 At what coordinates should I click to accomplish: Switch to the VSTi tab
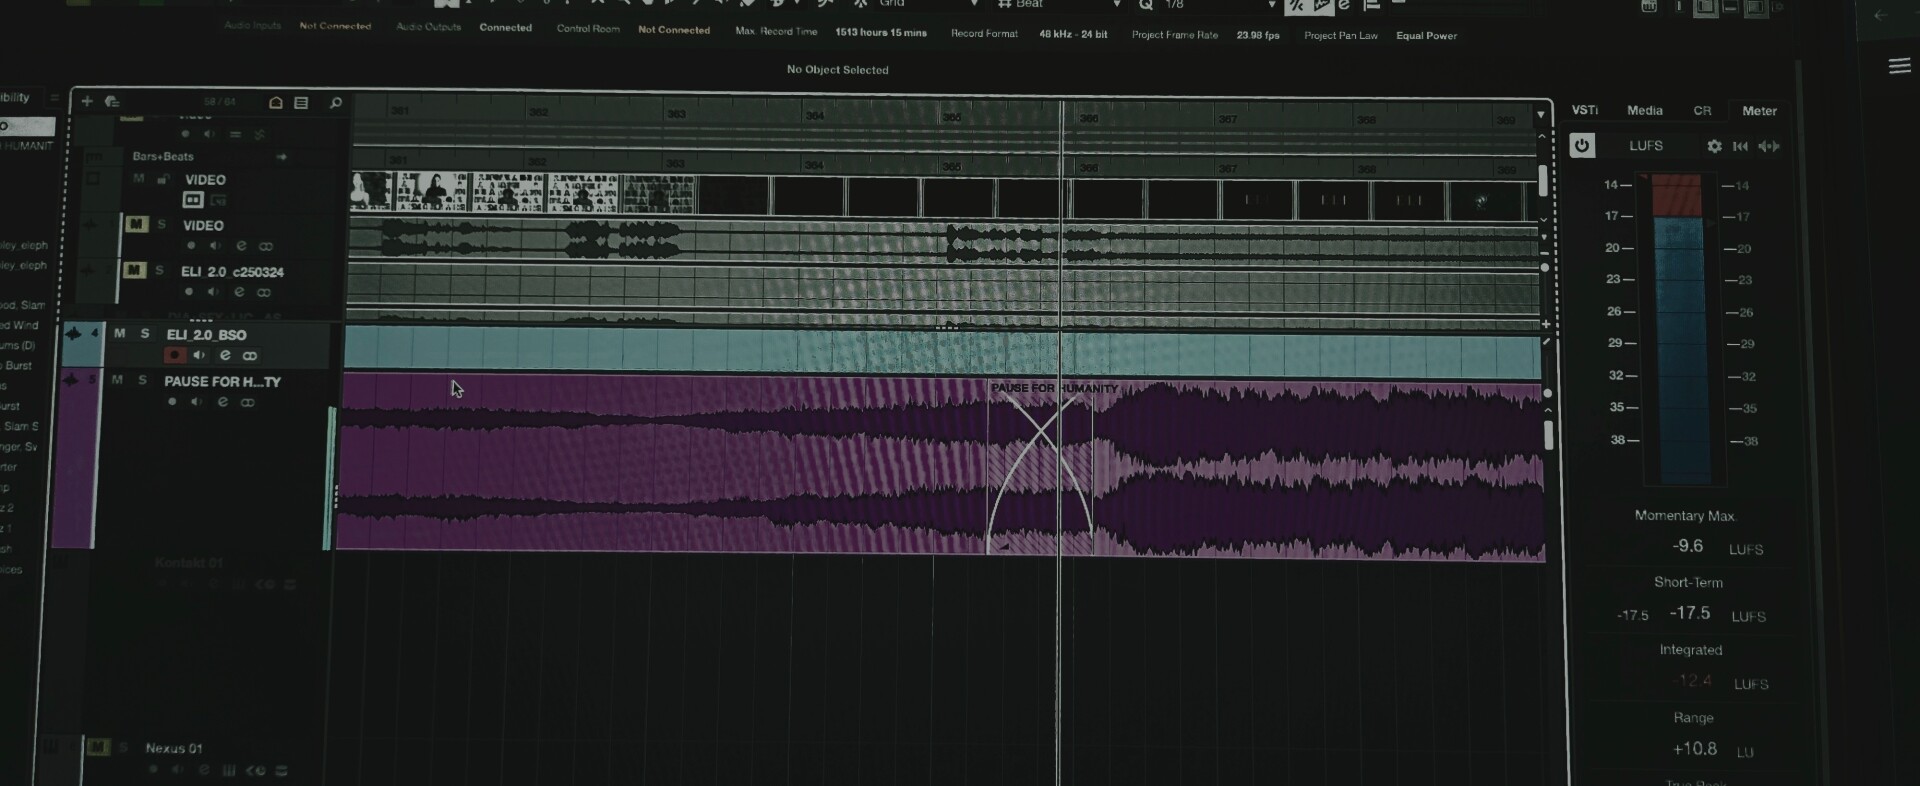[1584, 110]
